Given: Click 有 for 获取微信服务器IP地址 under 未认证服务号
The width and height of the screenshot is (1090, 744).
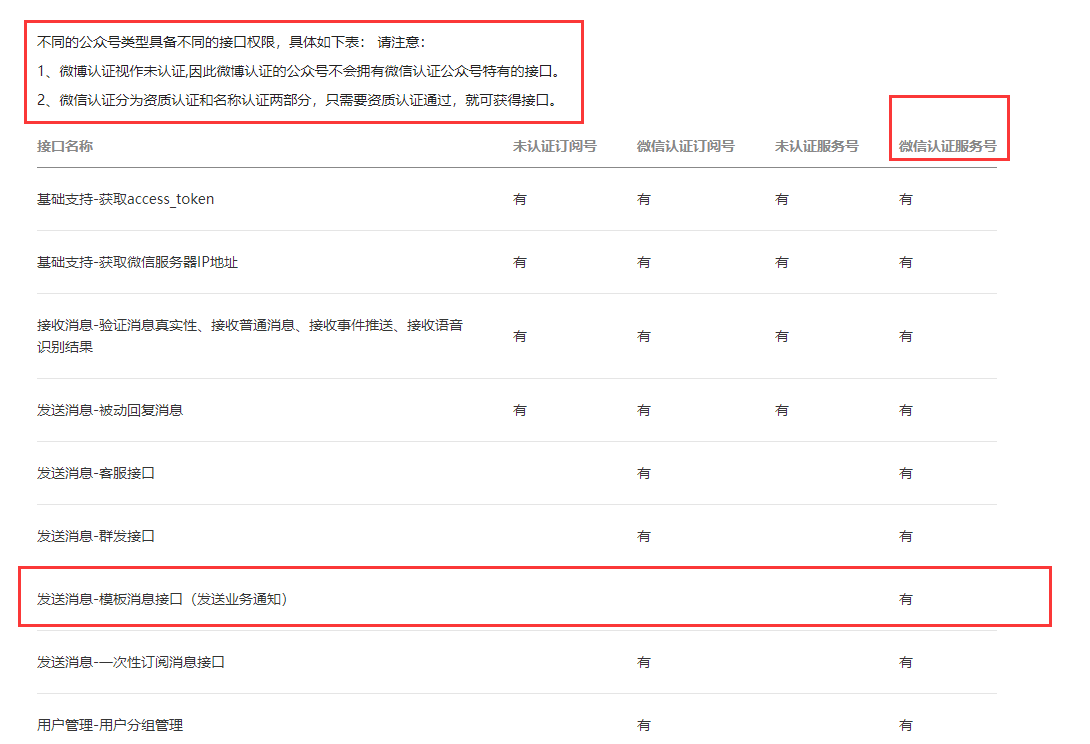Looking at the screenshot, I should [x=781, y=262].
